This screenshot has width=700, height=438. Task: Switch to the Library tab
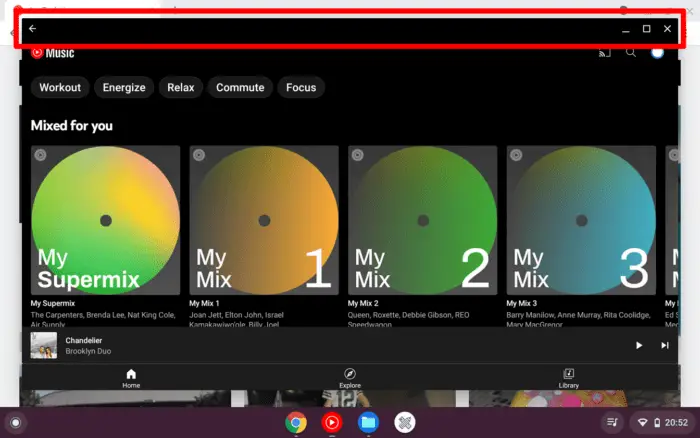[x=568, y=378]
